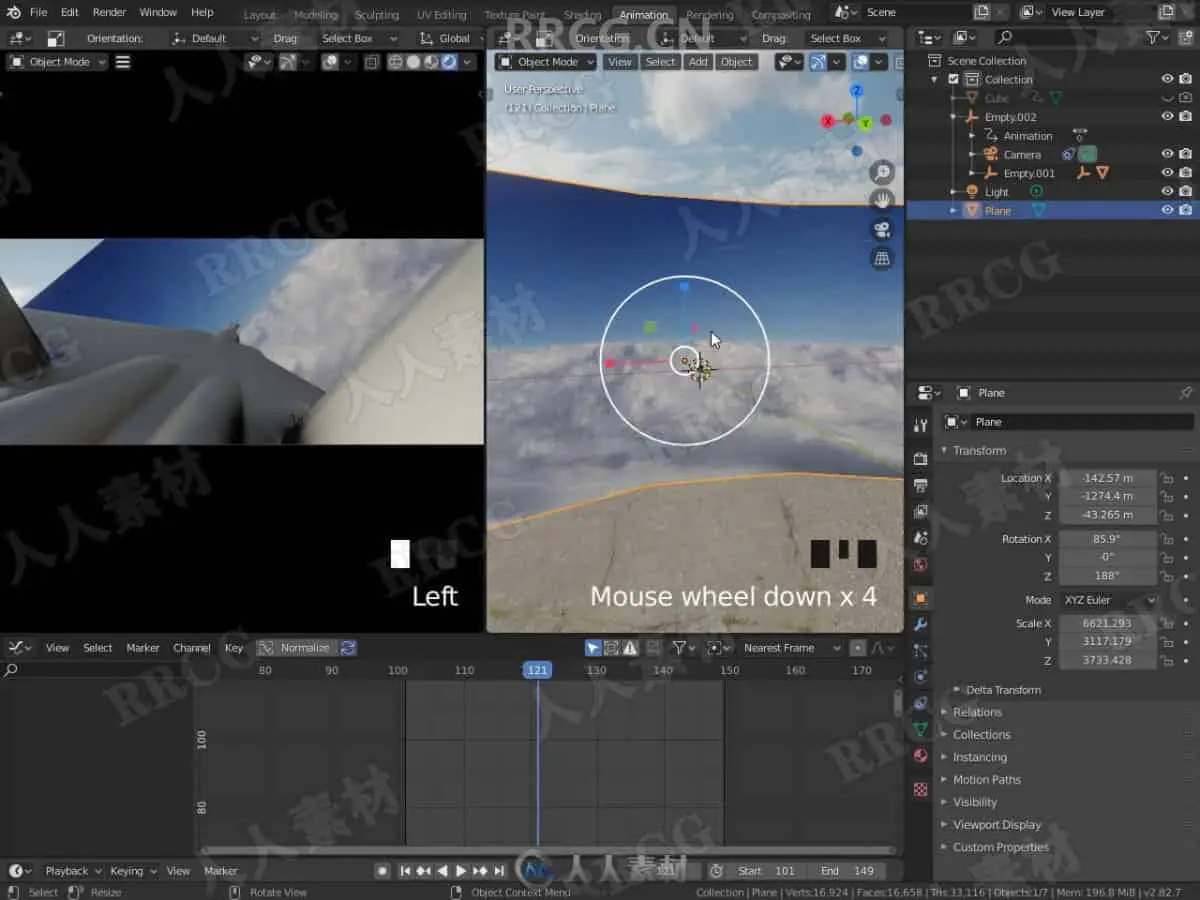Screen dimensions: 1200x900
Task: Expand the Delta Transform panel
Action: coord(1003,690)
